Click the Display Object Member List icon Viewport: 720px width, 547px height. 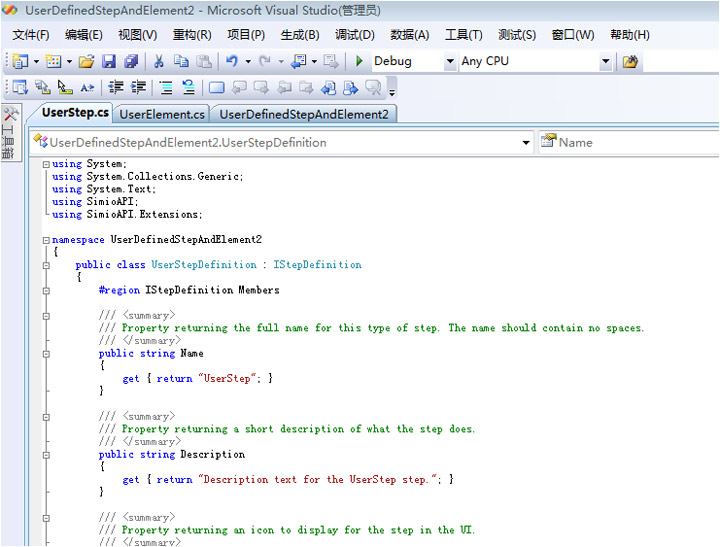point(20,87)
